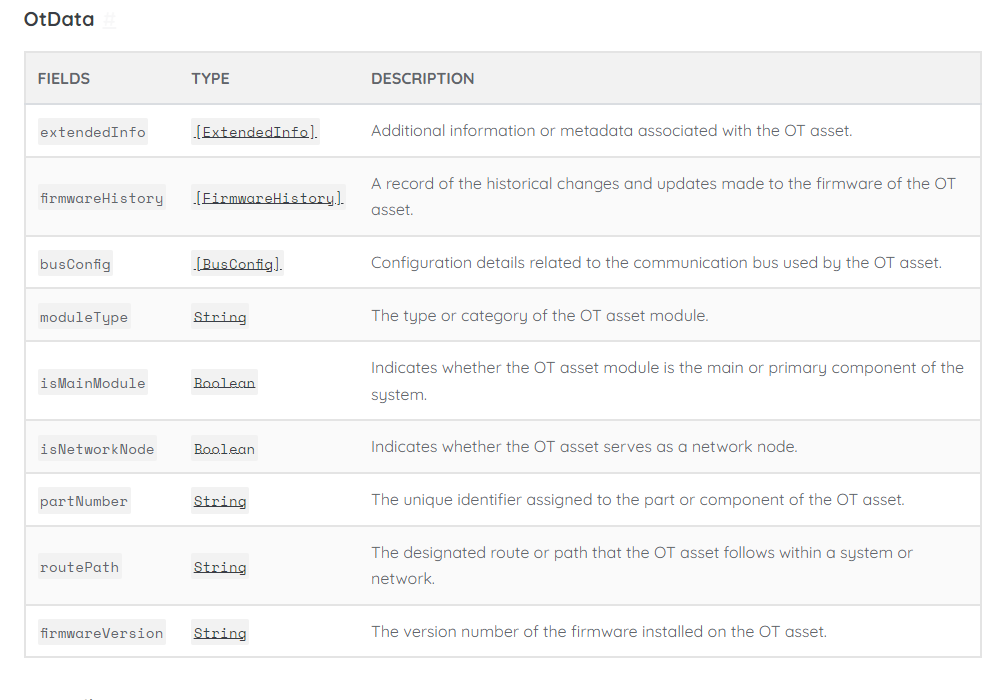Image resolution: width=991 pixels, height=700 pixels.
Task: Click the String type link for moduleType
Action: point(220,317)
